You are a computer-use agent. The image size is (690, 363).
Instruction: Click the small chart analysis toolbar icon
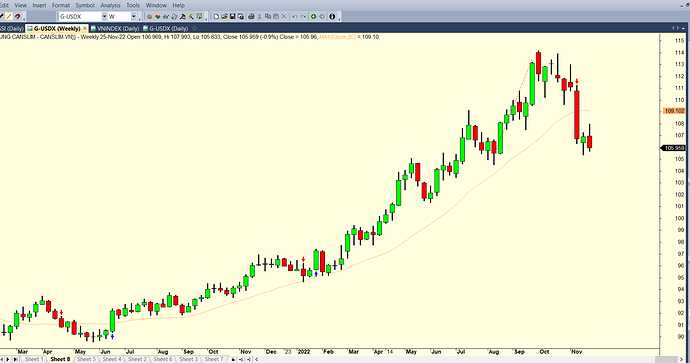click(x=166, y=17)
